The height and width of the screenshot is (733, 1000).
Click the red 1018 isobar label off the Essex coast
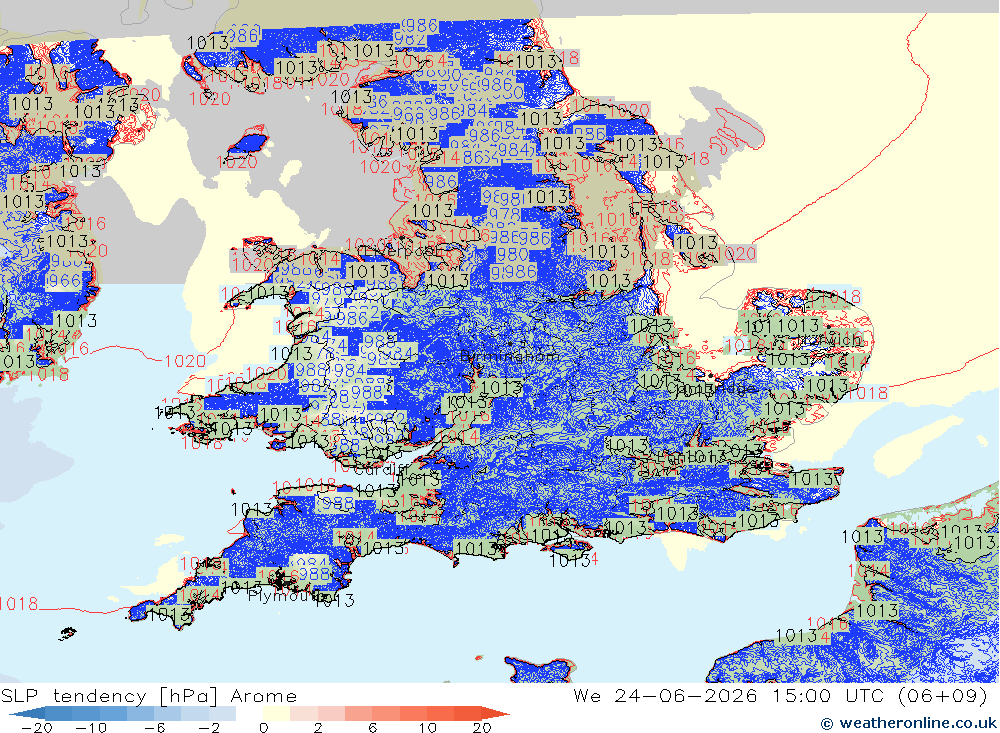pos(868,393)
